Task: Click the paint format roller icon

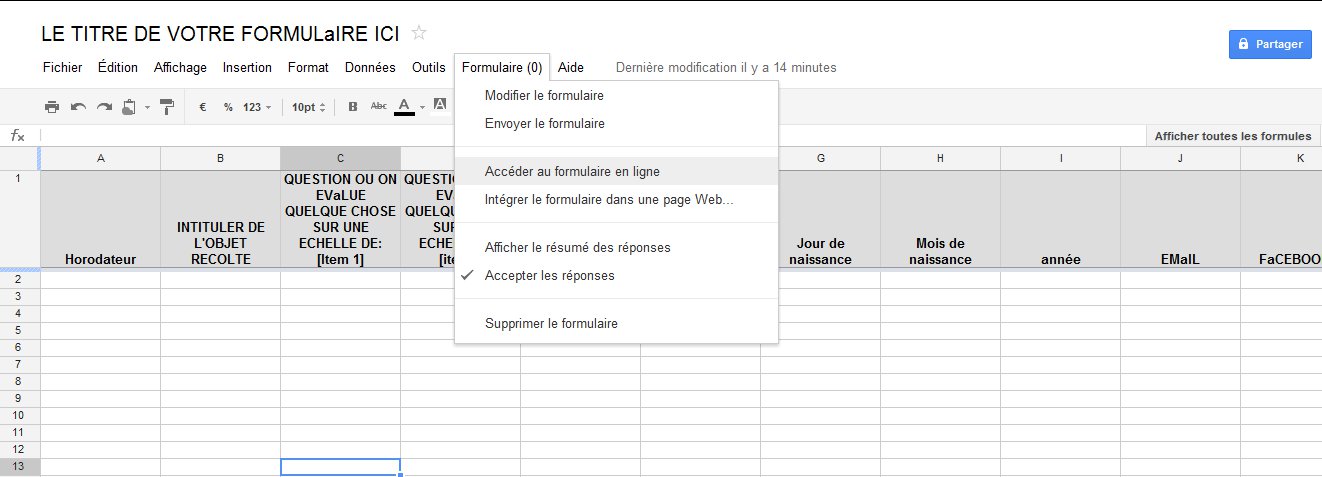Action: click(x=167, y=107)
